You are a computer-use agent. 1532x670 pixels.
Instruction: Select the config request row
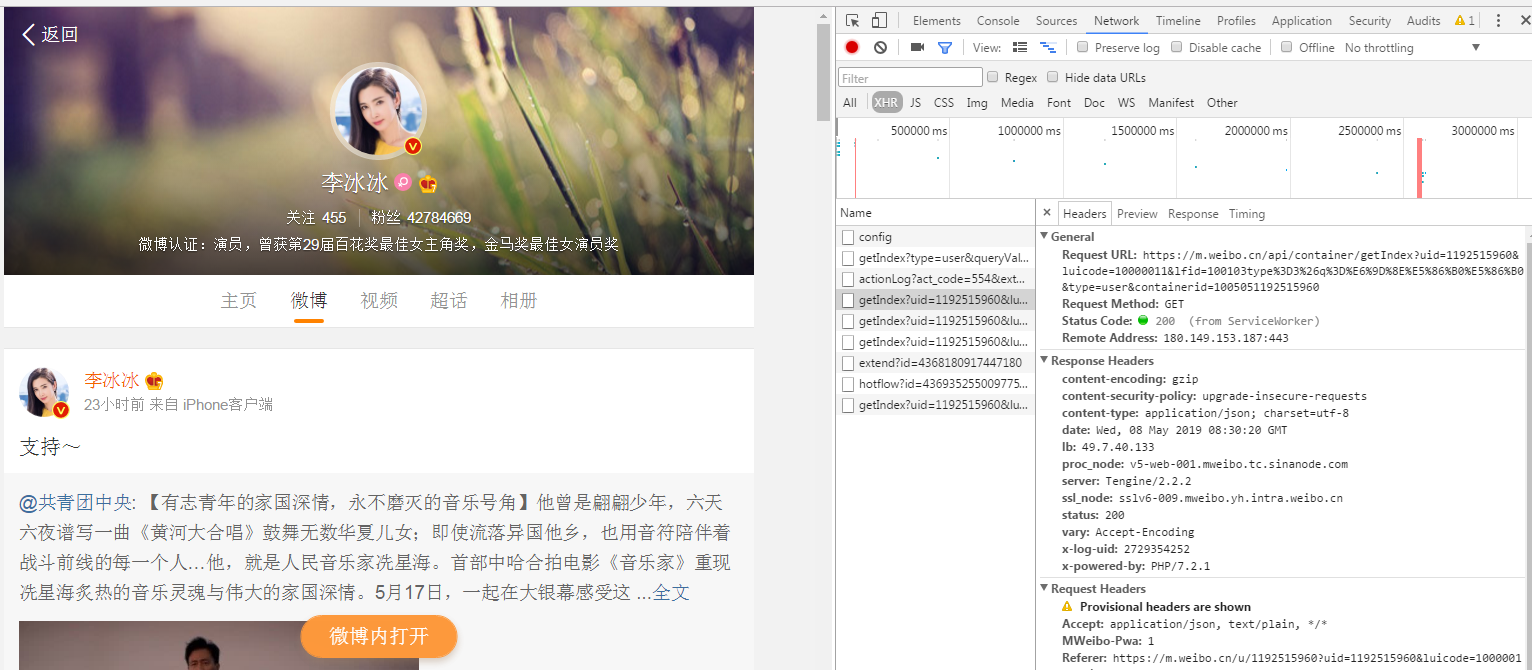936,237
